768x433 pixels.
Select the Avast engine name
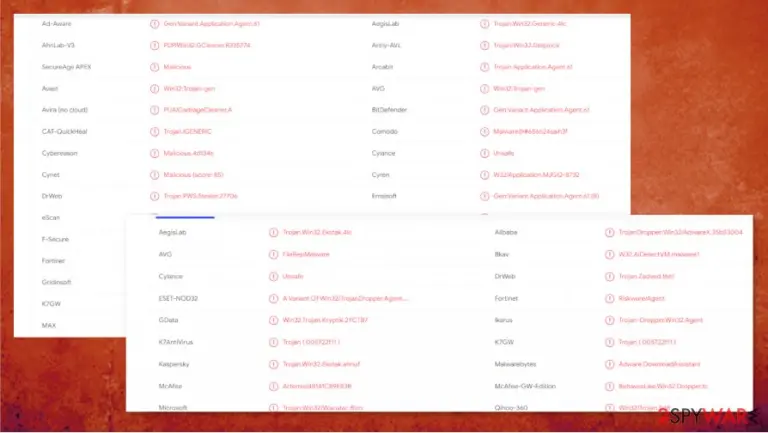coord(50,89)
